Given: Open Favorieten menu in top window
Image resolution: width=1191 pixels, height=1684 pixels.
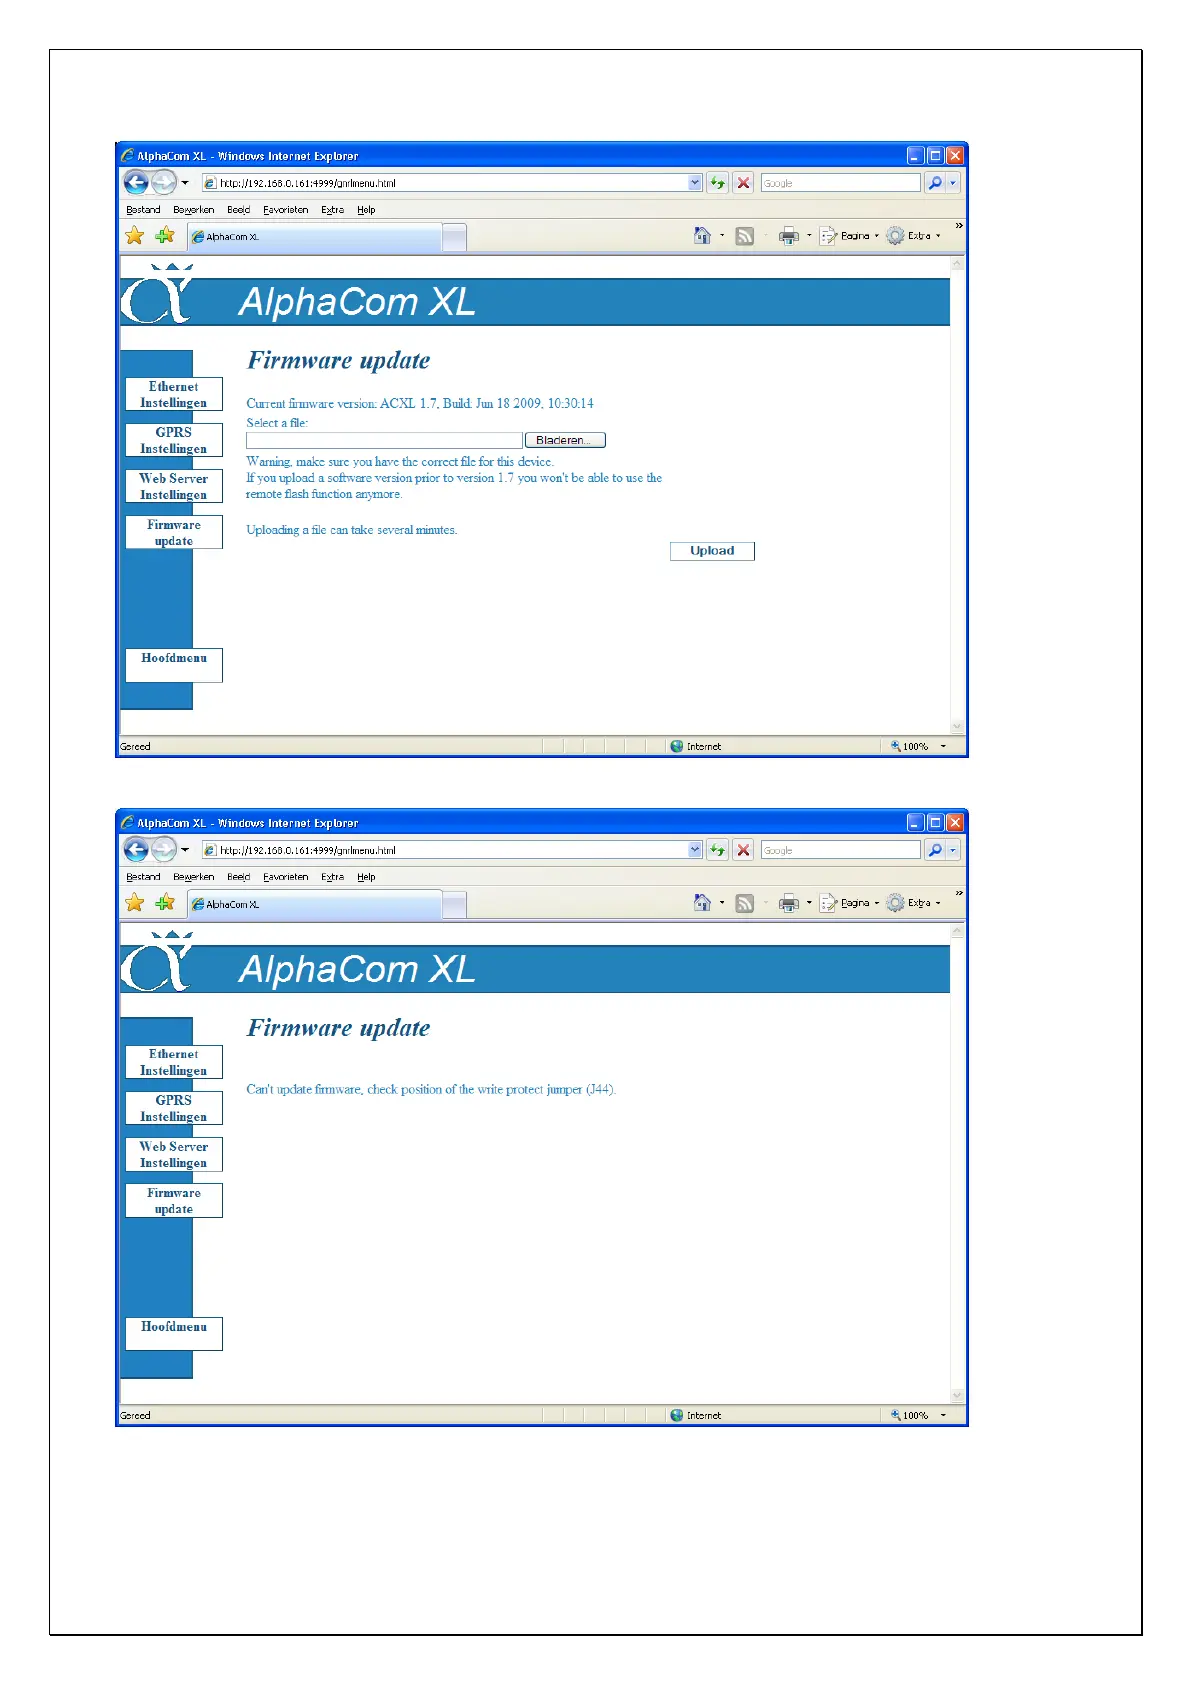Looking at the screenshot, I should 286,210.
